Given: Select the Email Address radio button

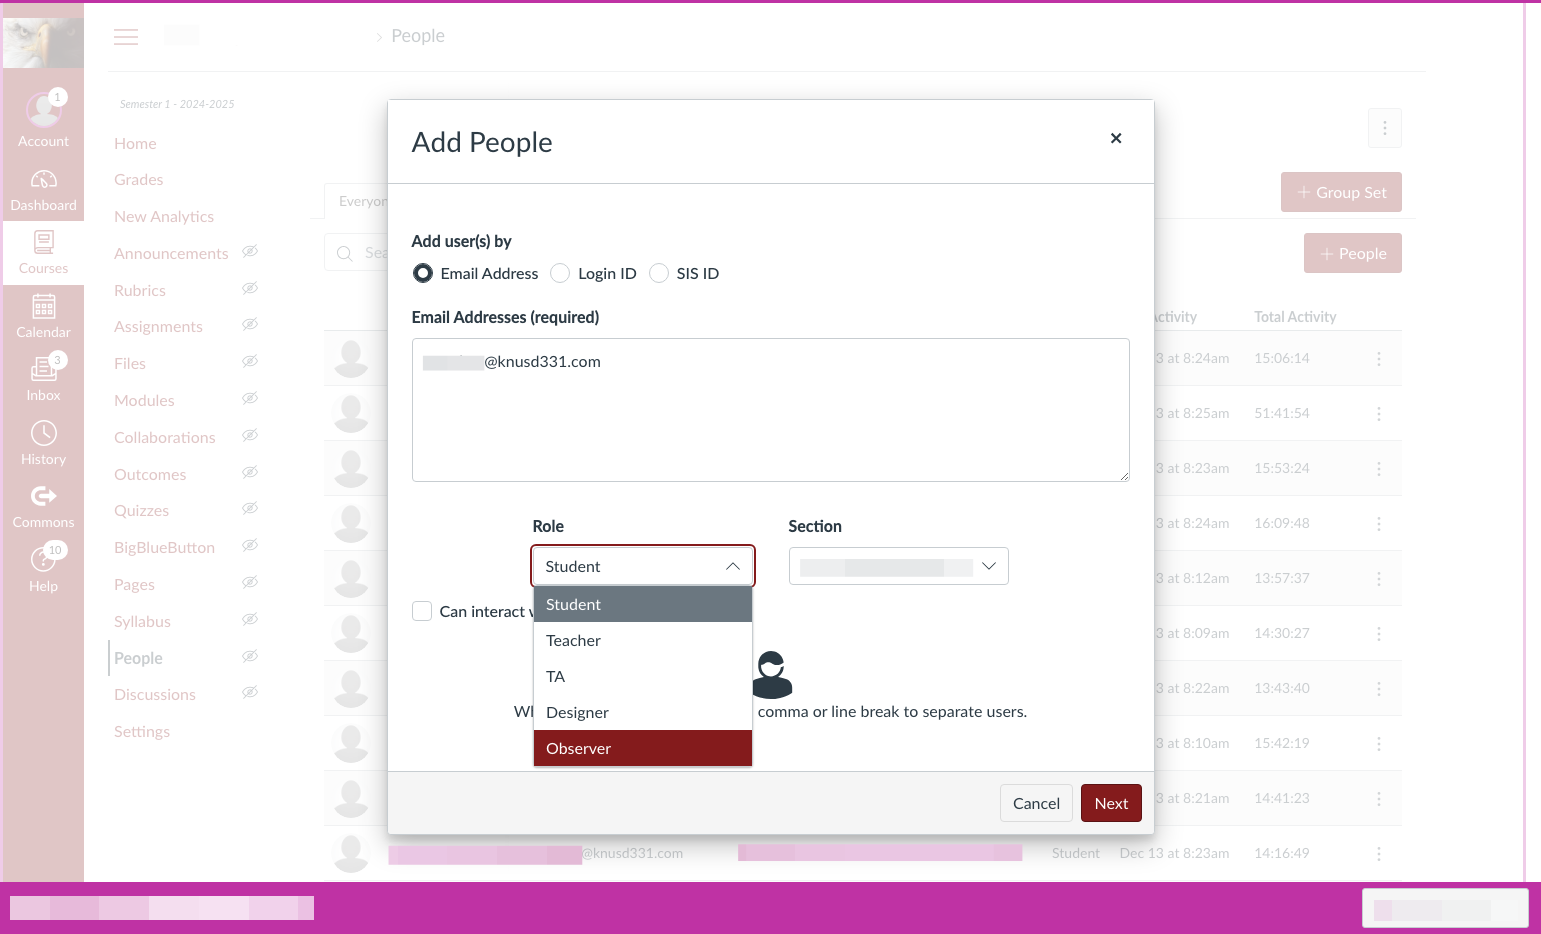Looking at the screenshot, I should pyautogui.click(x=423, y=273).
